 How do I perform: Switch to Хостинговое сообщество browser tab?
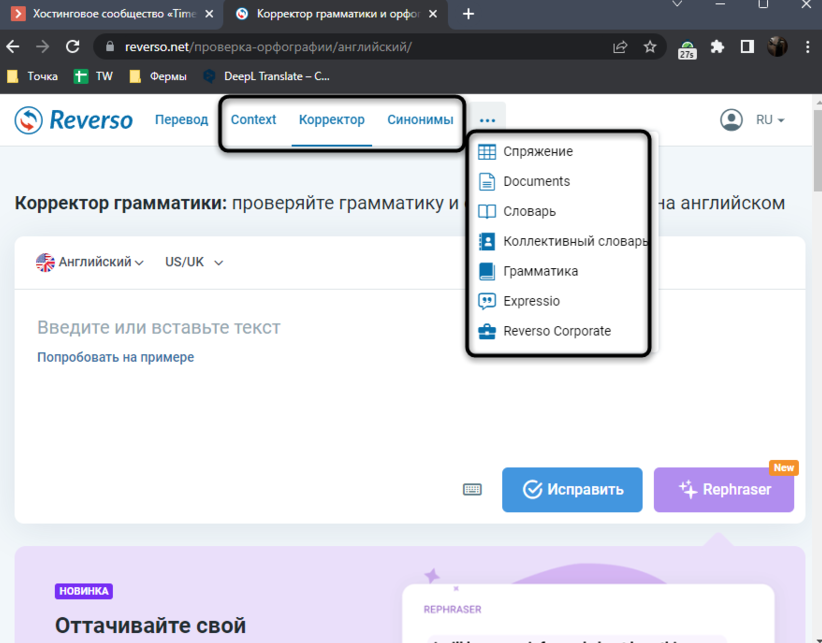(x=112, y=14)
